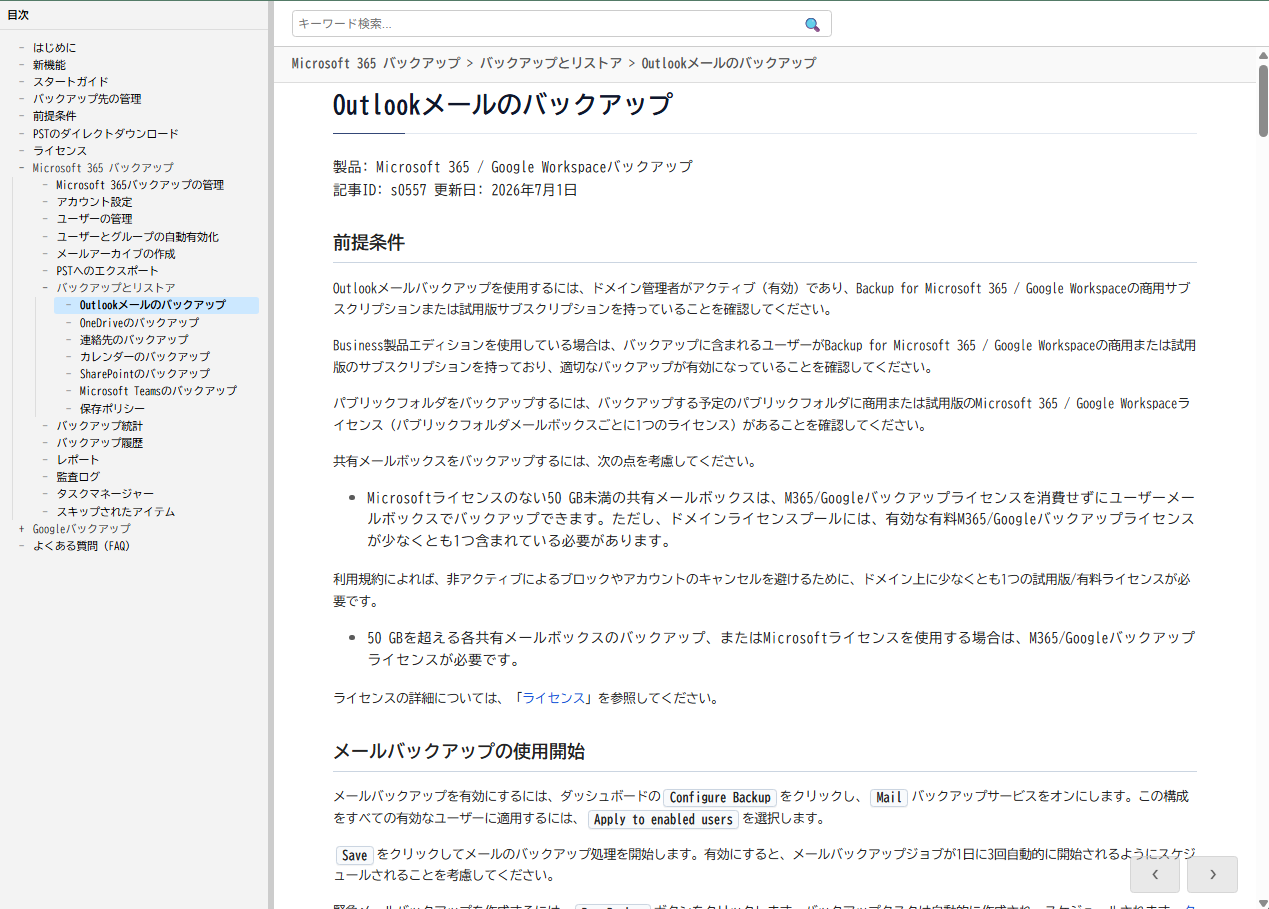Open ユーザーとグループの自動有効化 topic

137,237
